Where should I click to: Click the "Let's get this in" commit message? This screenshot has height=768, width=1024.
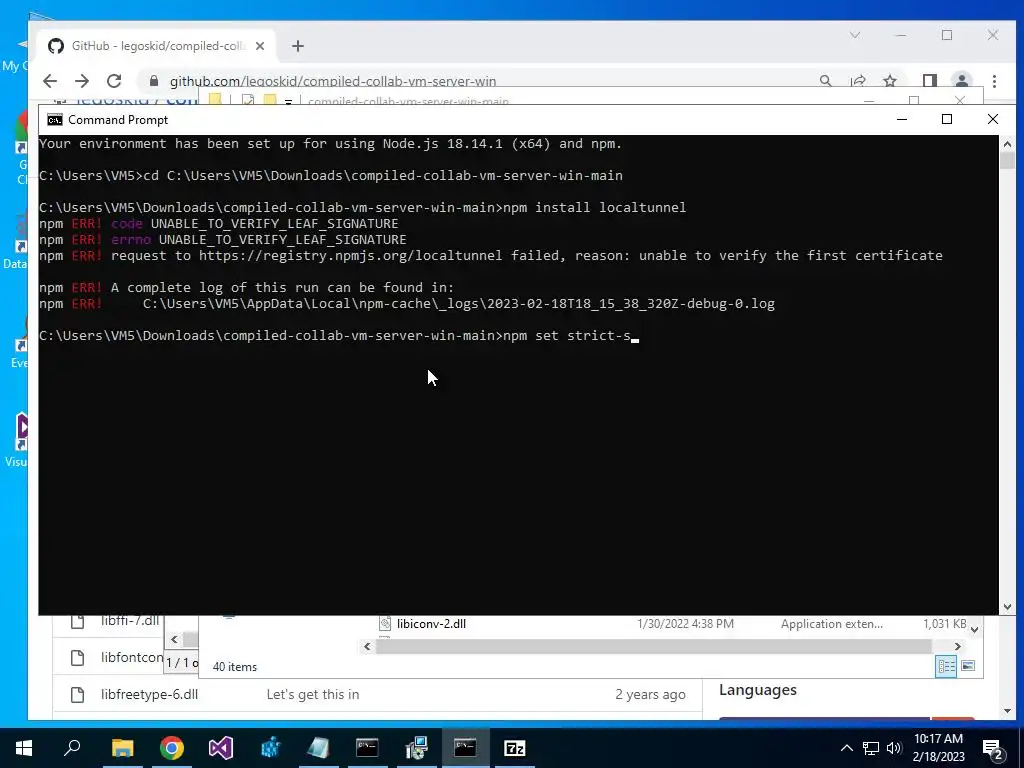click(x=313, y=695)
